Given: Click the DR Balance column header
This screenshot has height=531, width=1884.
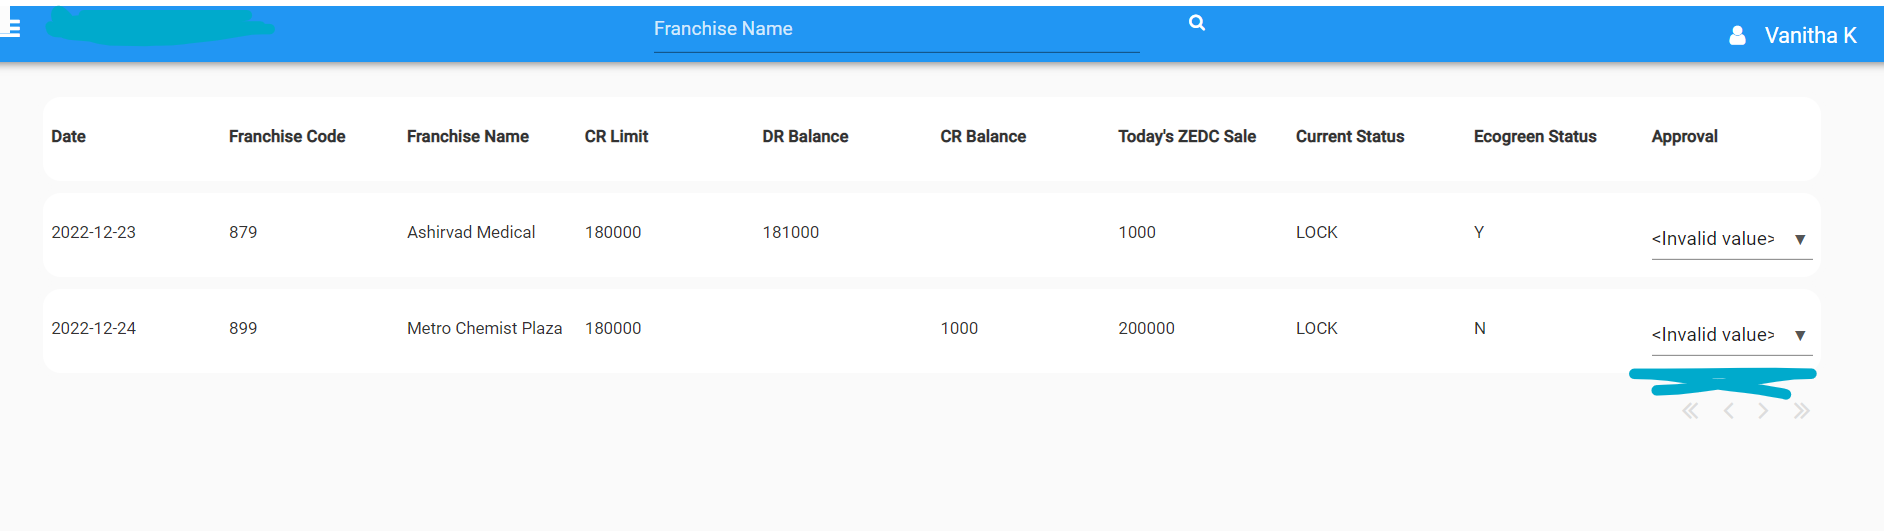Looking at the screenshot, I should pos(805,137).
